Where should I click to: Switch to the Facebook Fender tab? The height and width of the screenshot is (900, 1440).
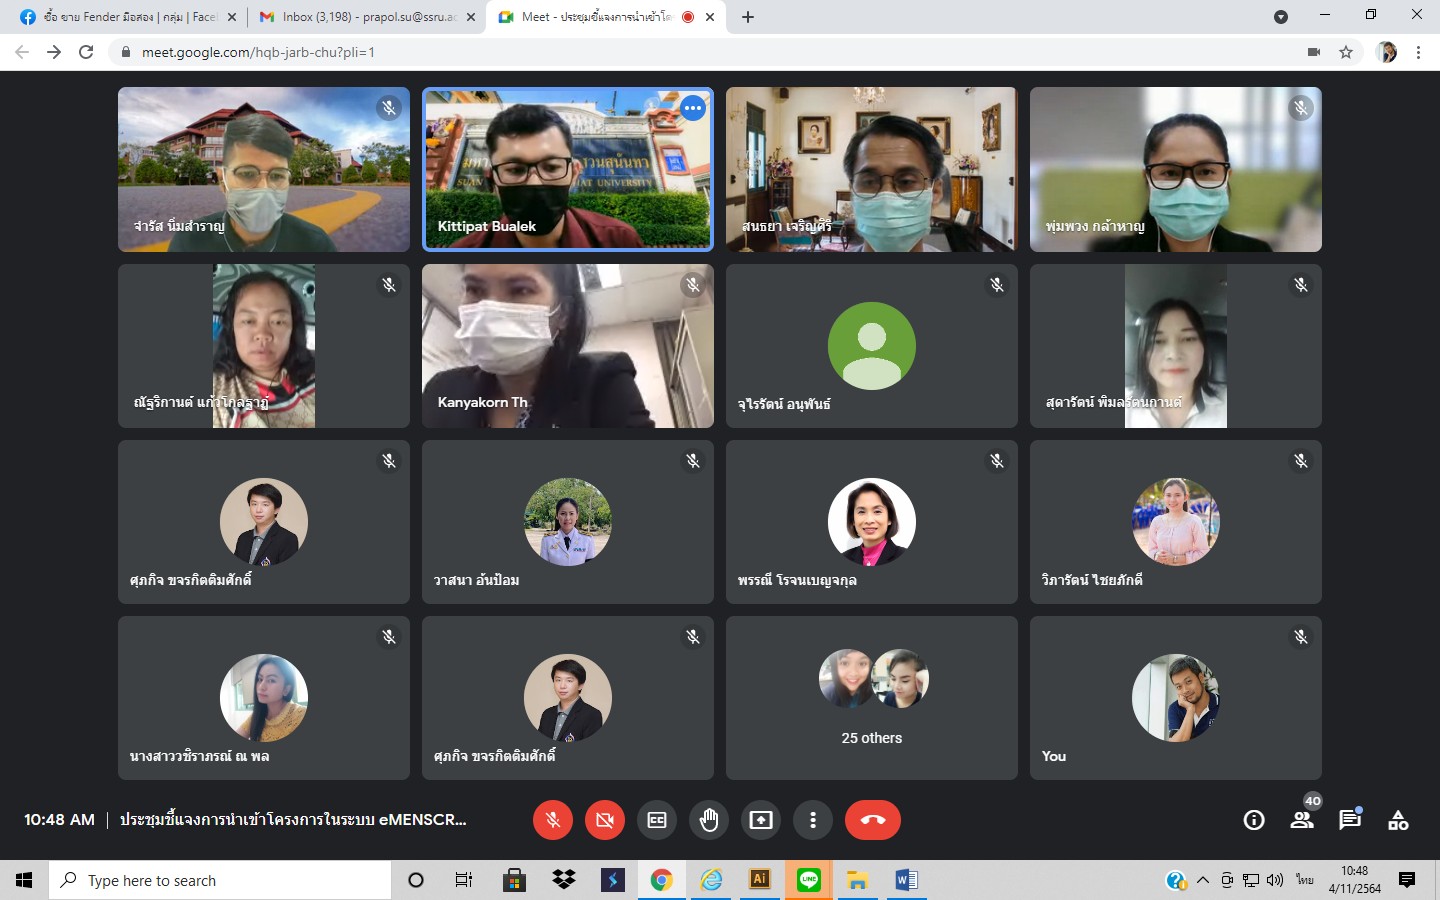click(125, 17)
